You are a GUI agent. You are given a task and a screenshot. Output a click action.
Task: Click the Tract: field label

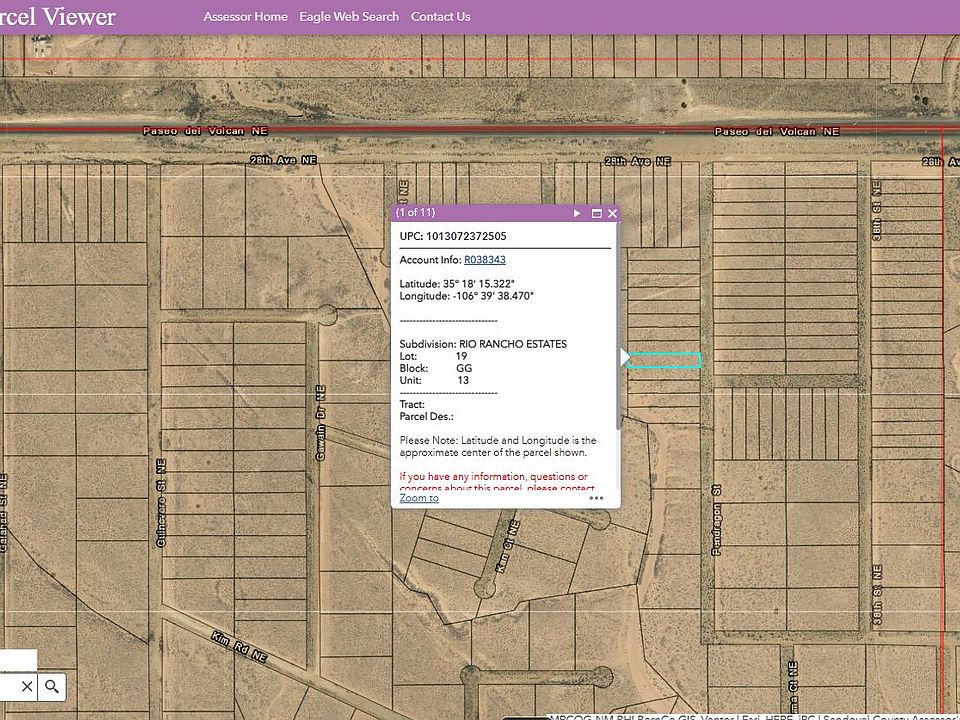pyautogui.click(x=412, y=405)
